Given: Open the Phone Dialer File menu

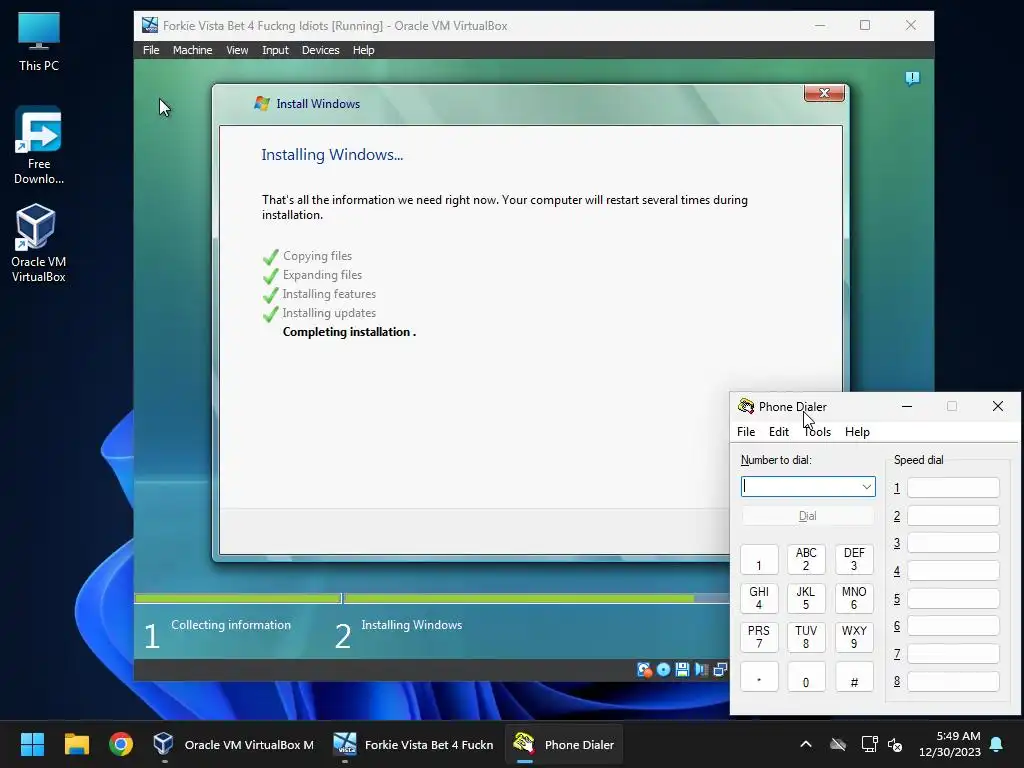Looking at the screenshot, I should (x=746, y=432).
